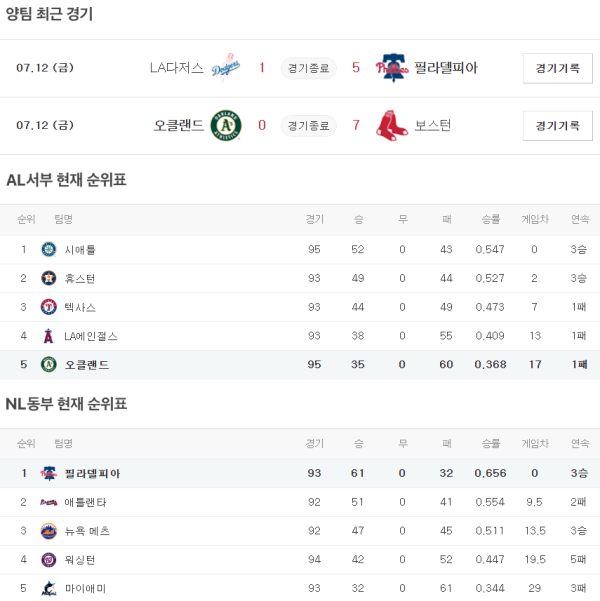Screen dimensions: 600x601
Task: Click the New York Mets logo
Action: [x=48, y=531]
